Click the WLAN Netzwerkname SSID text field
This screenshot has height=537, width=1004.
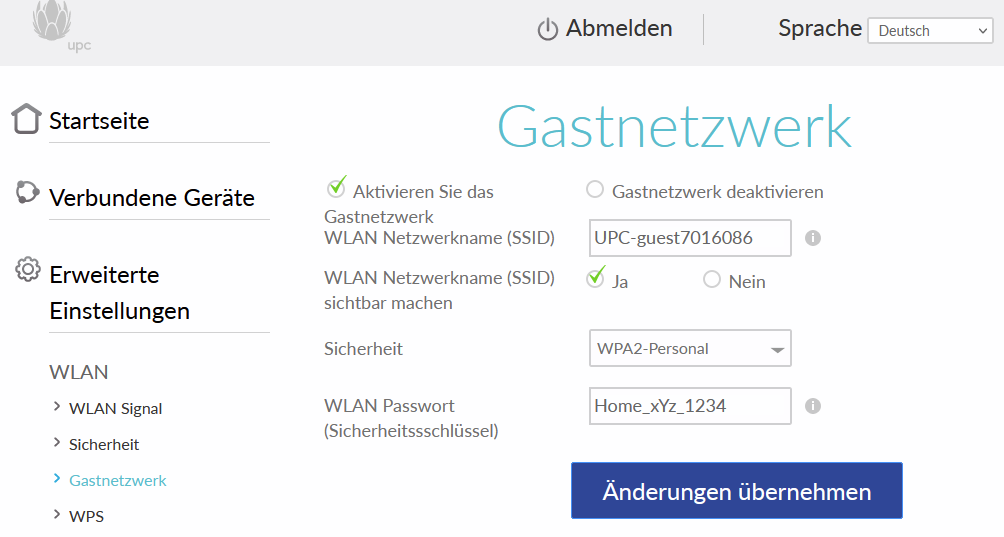(690, 238)
